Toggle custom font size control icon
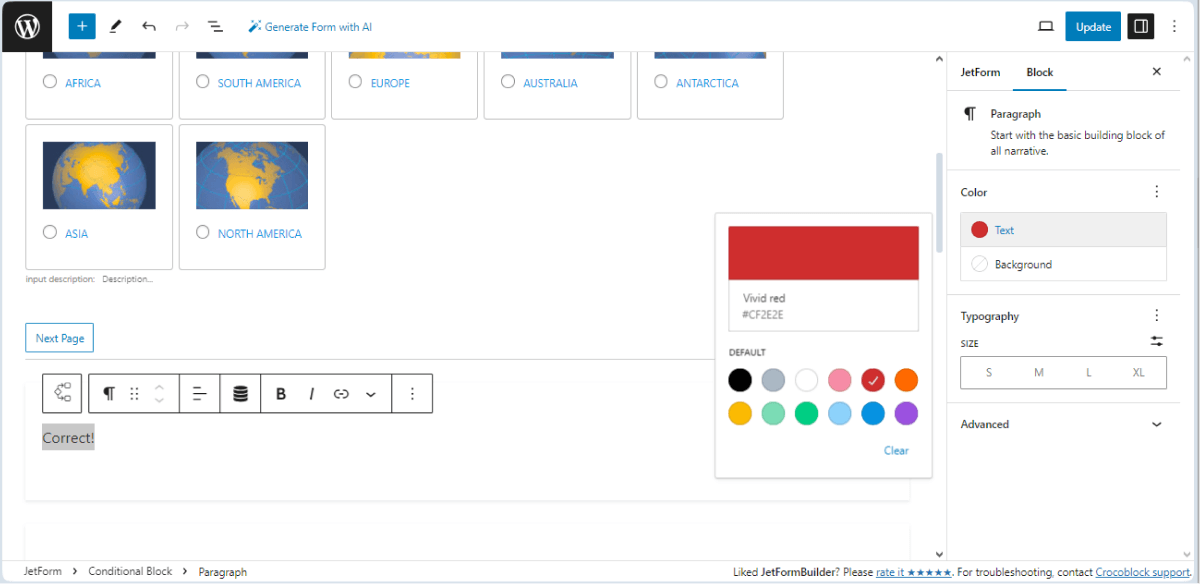Screen dimensions: 1200x584 [x=1157, y=342]
